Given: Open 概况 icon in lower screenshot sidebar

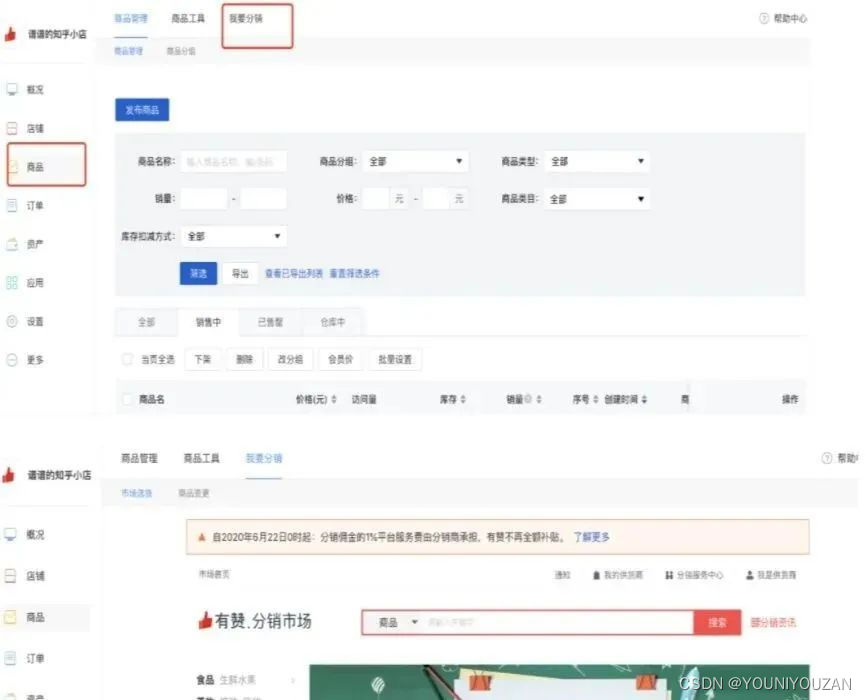Looking at the screenshot, I should point(10,534).
